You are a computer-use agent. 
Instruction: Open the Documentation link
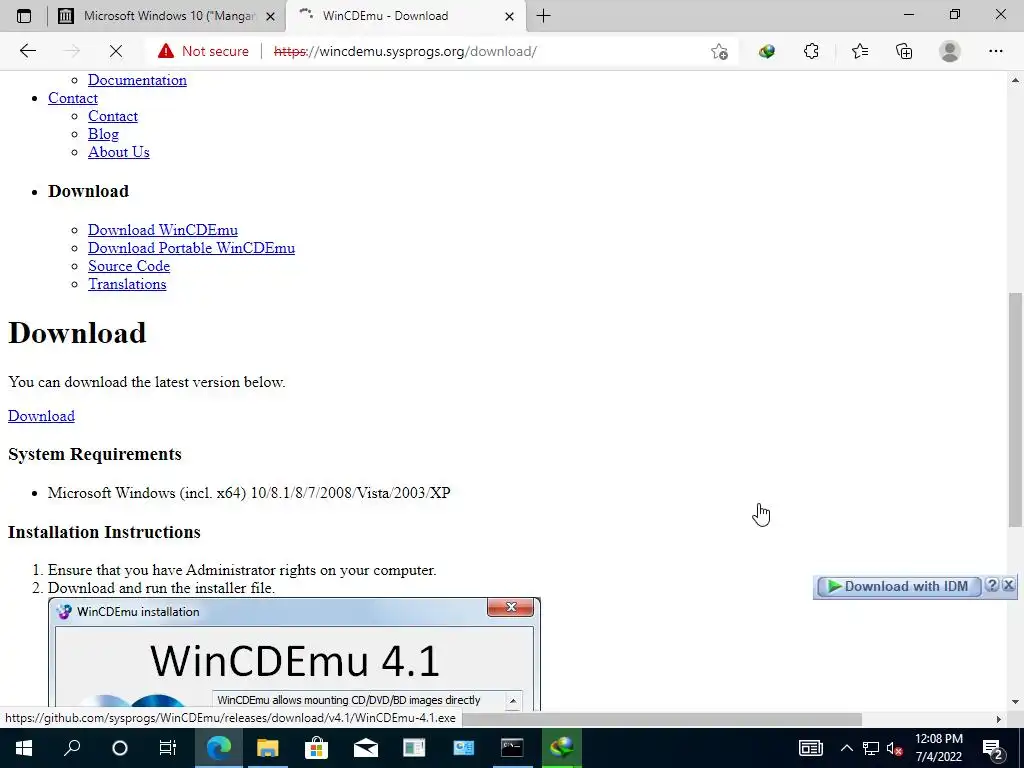pos(137,80)
